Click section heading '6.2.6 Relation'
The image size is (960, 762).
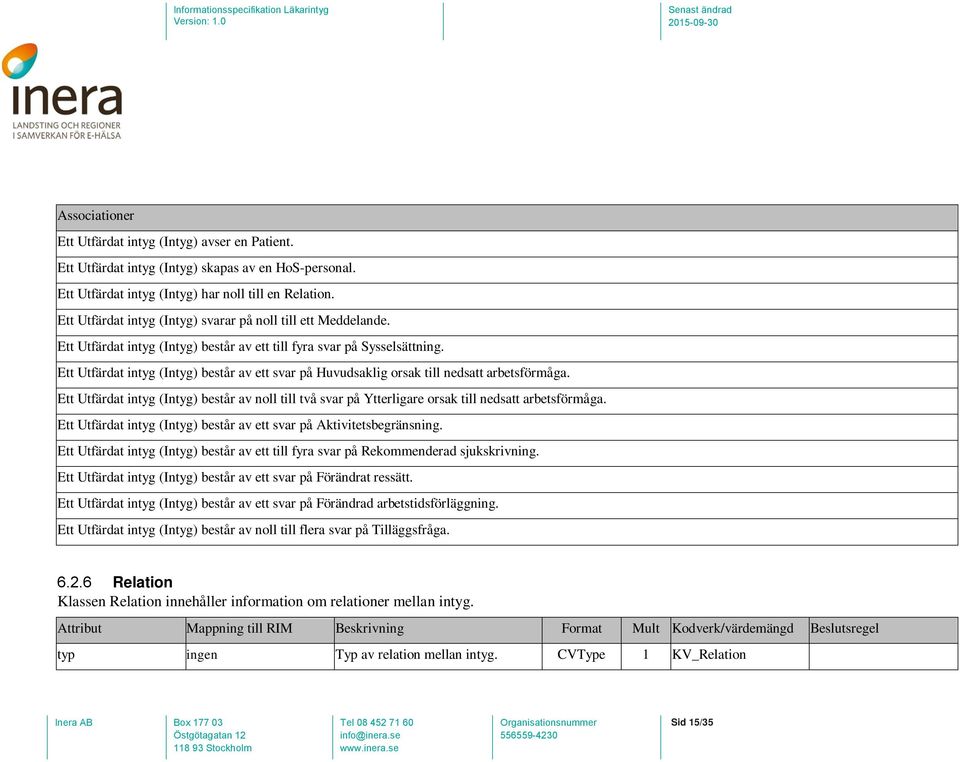[115, 582]
